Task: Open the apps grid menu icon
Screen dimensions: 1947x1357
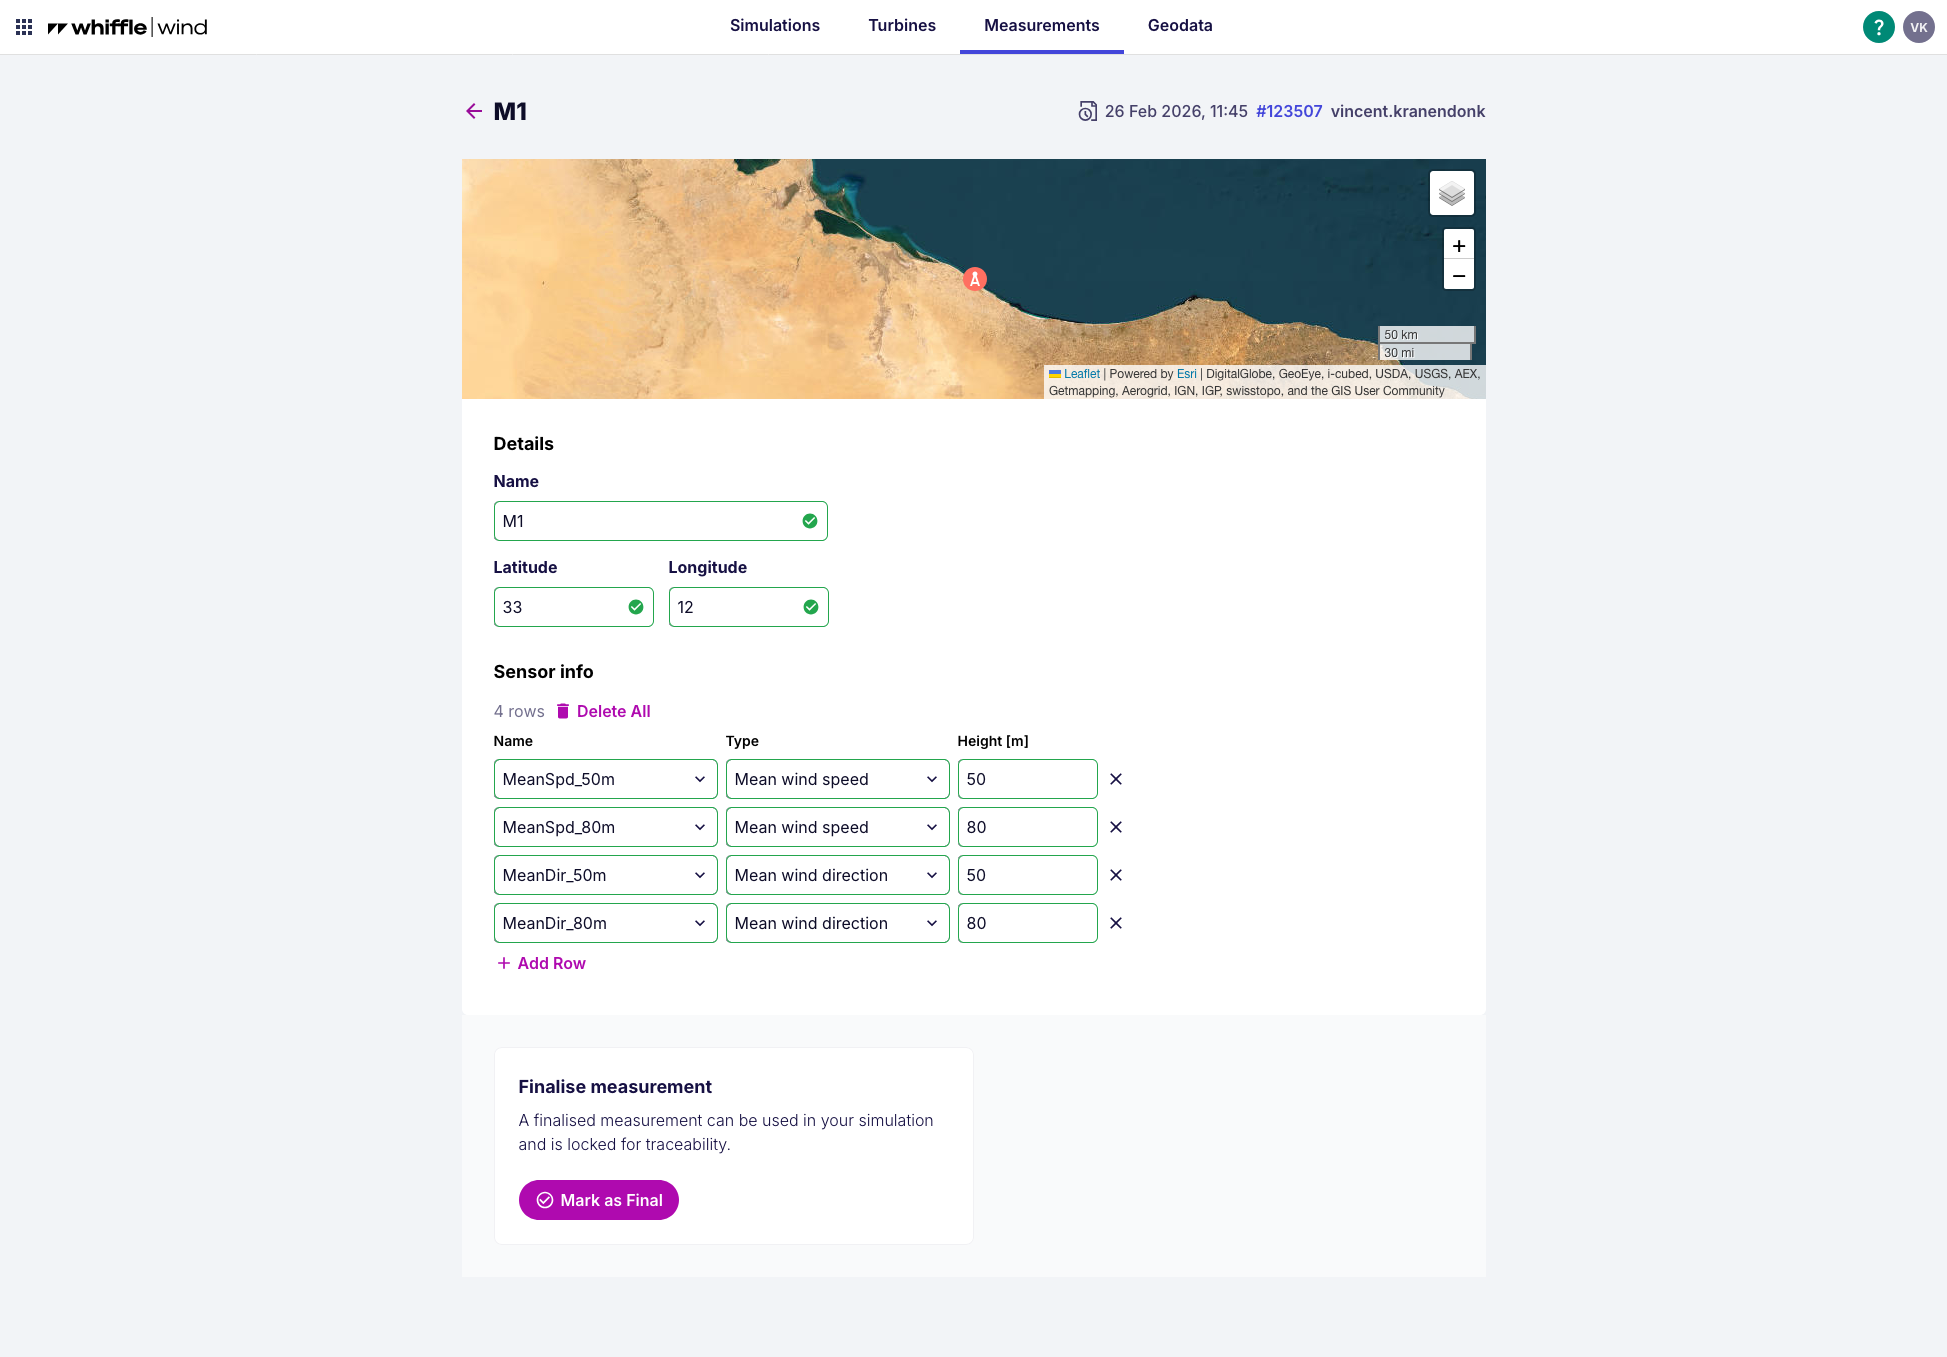Action: click(24, 27)
